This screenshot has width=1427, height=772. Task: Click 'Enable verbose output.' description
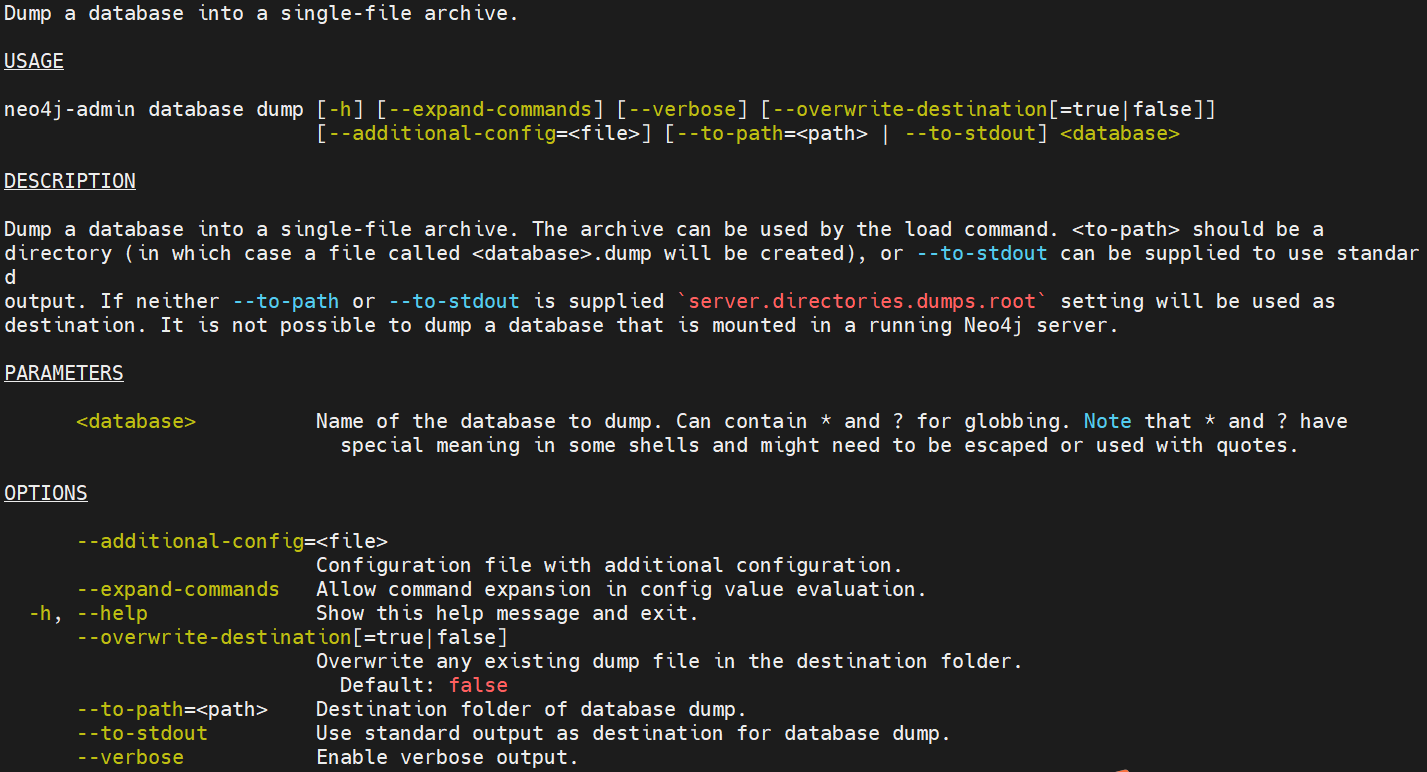click(448, 757)
